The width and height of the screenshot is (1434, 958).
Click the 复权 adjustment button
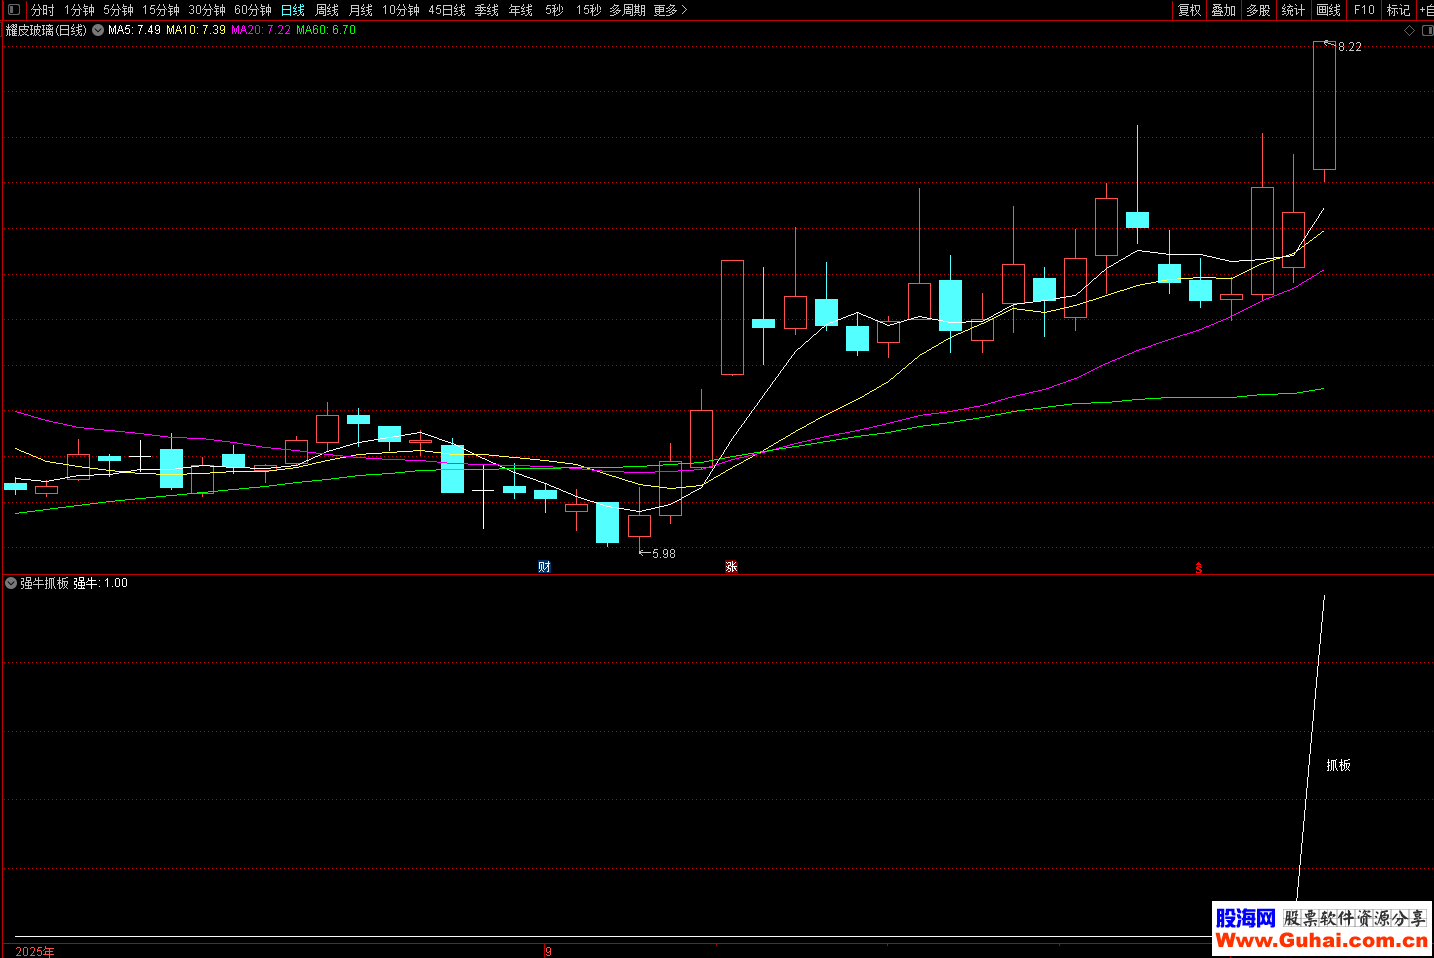[1189, 10]
